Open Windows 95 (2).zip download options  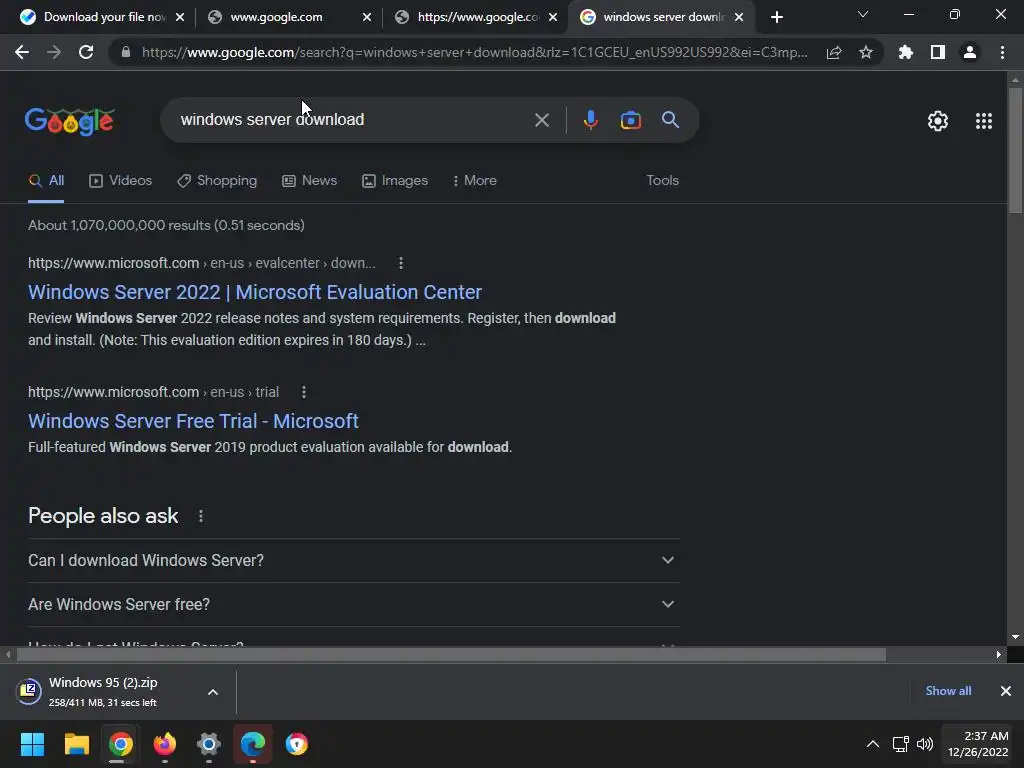click(x=213, y=692)
